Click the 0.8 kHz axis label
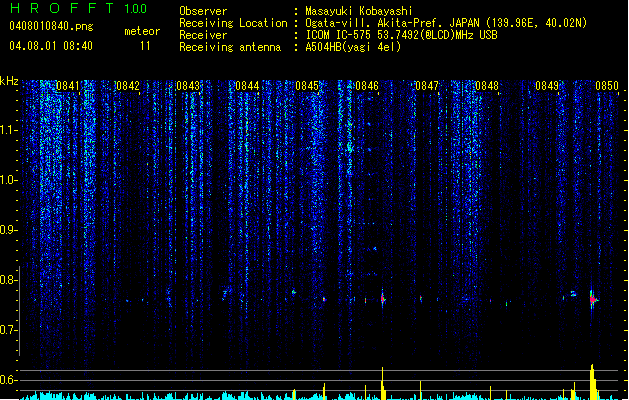Image resolution: width=629 pixels, height=400 pixels. pos(9,280)
